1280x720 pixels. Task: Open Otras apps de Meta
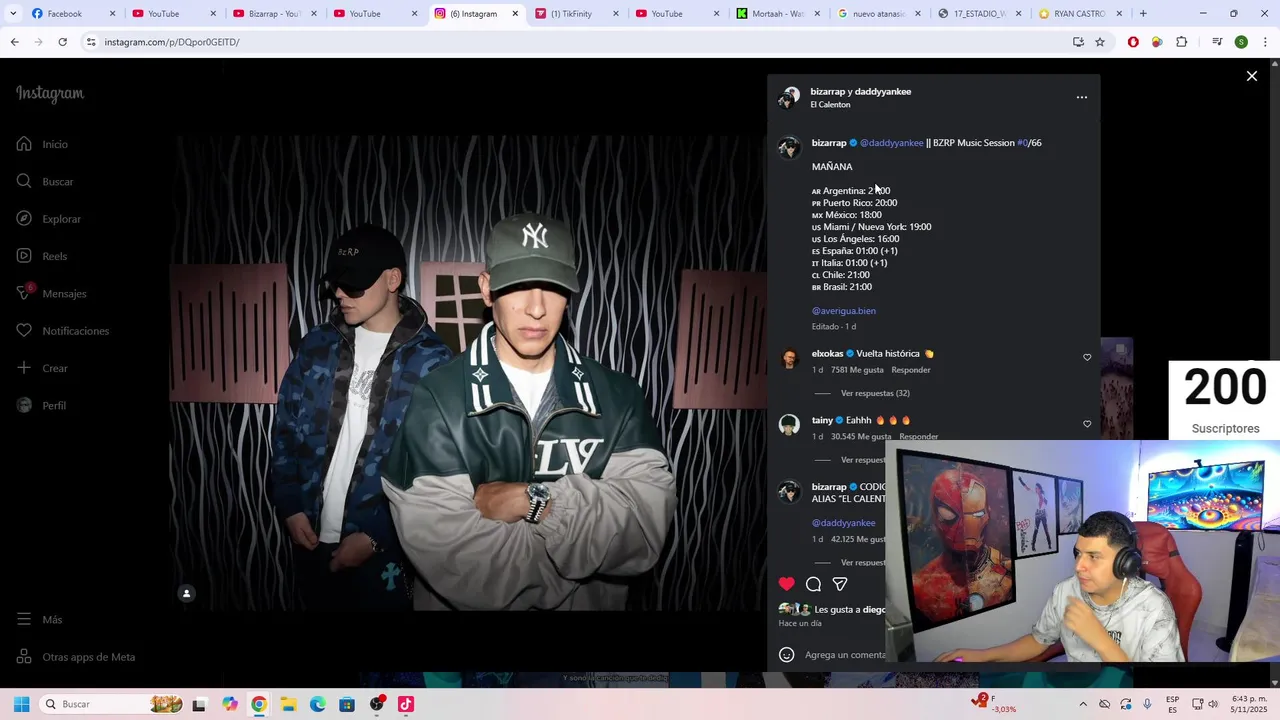(x=75, y=657)
